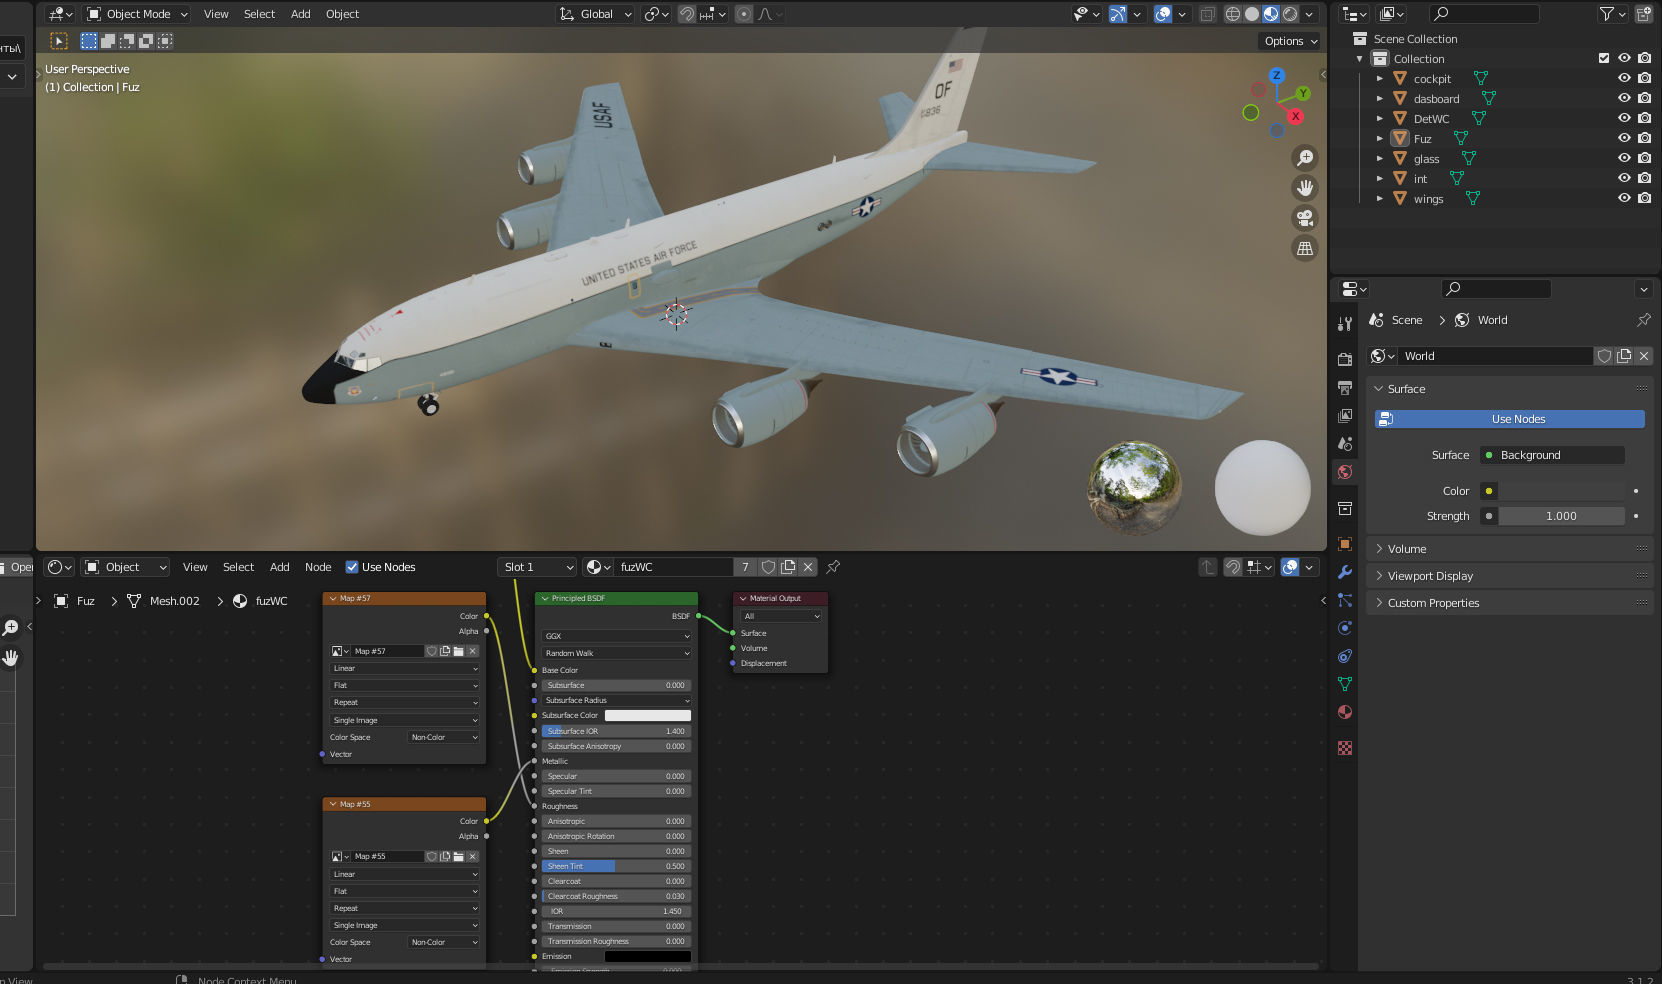Open the Material properties tab
The image size is (1662, 984).
coord(1345,712)
